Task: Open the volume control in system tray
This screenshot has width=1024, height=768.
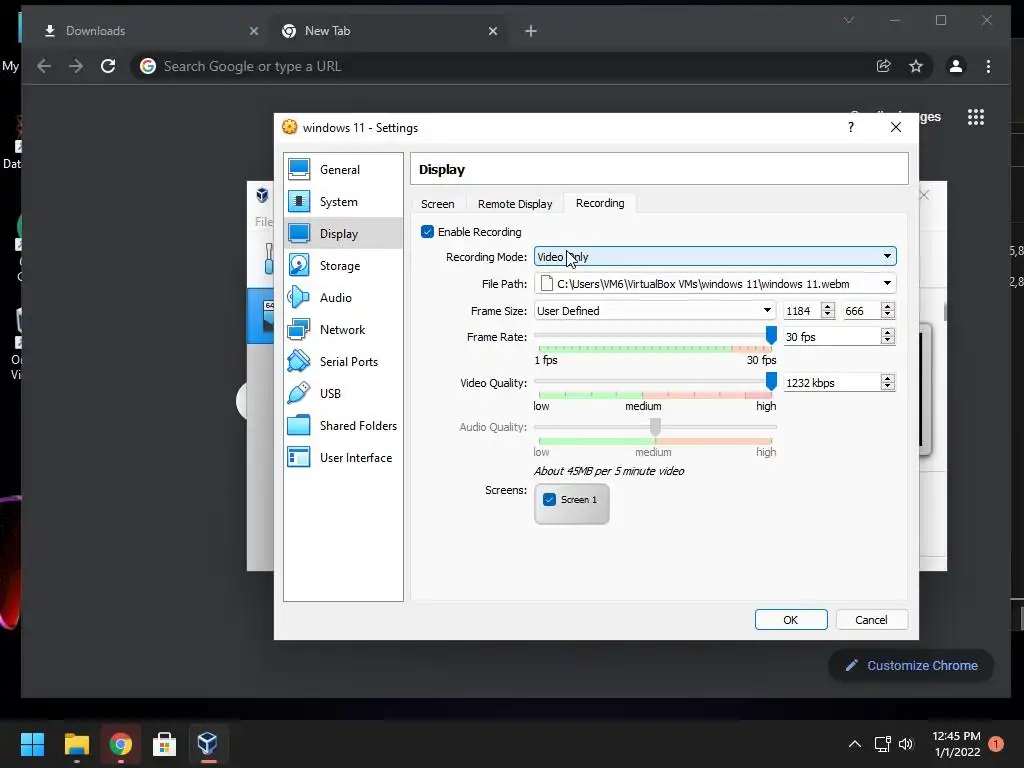Action: click(x=906, y=744)
